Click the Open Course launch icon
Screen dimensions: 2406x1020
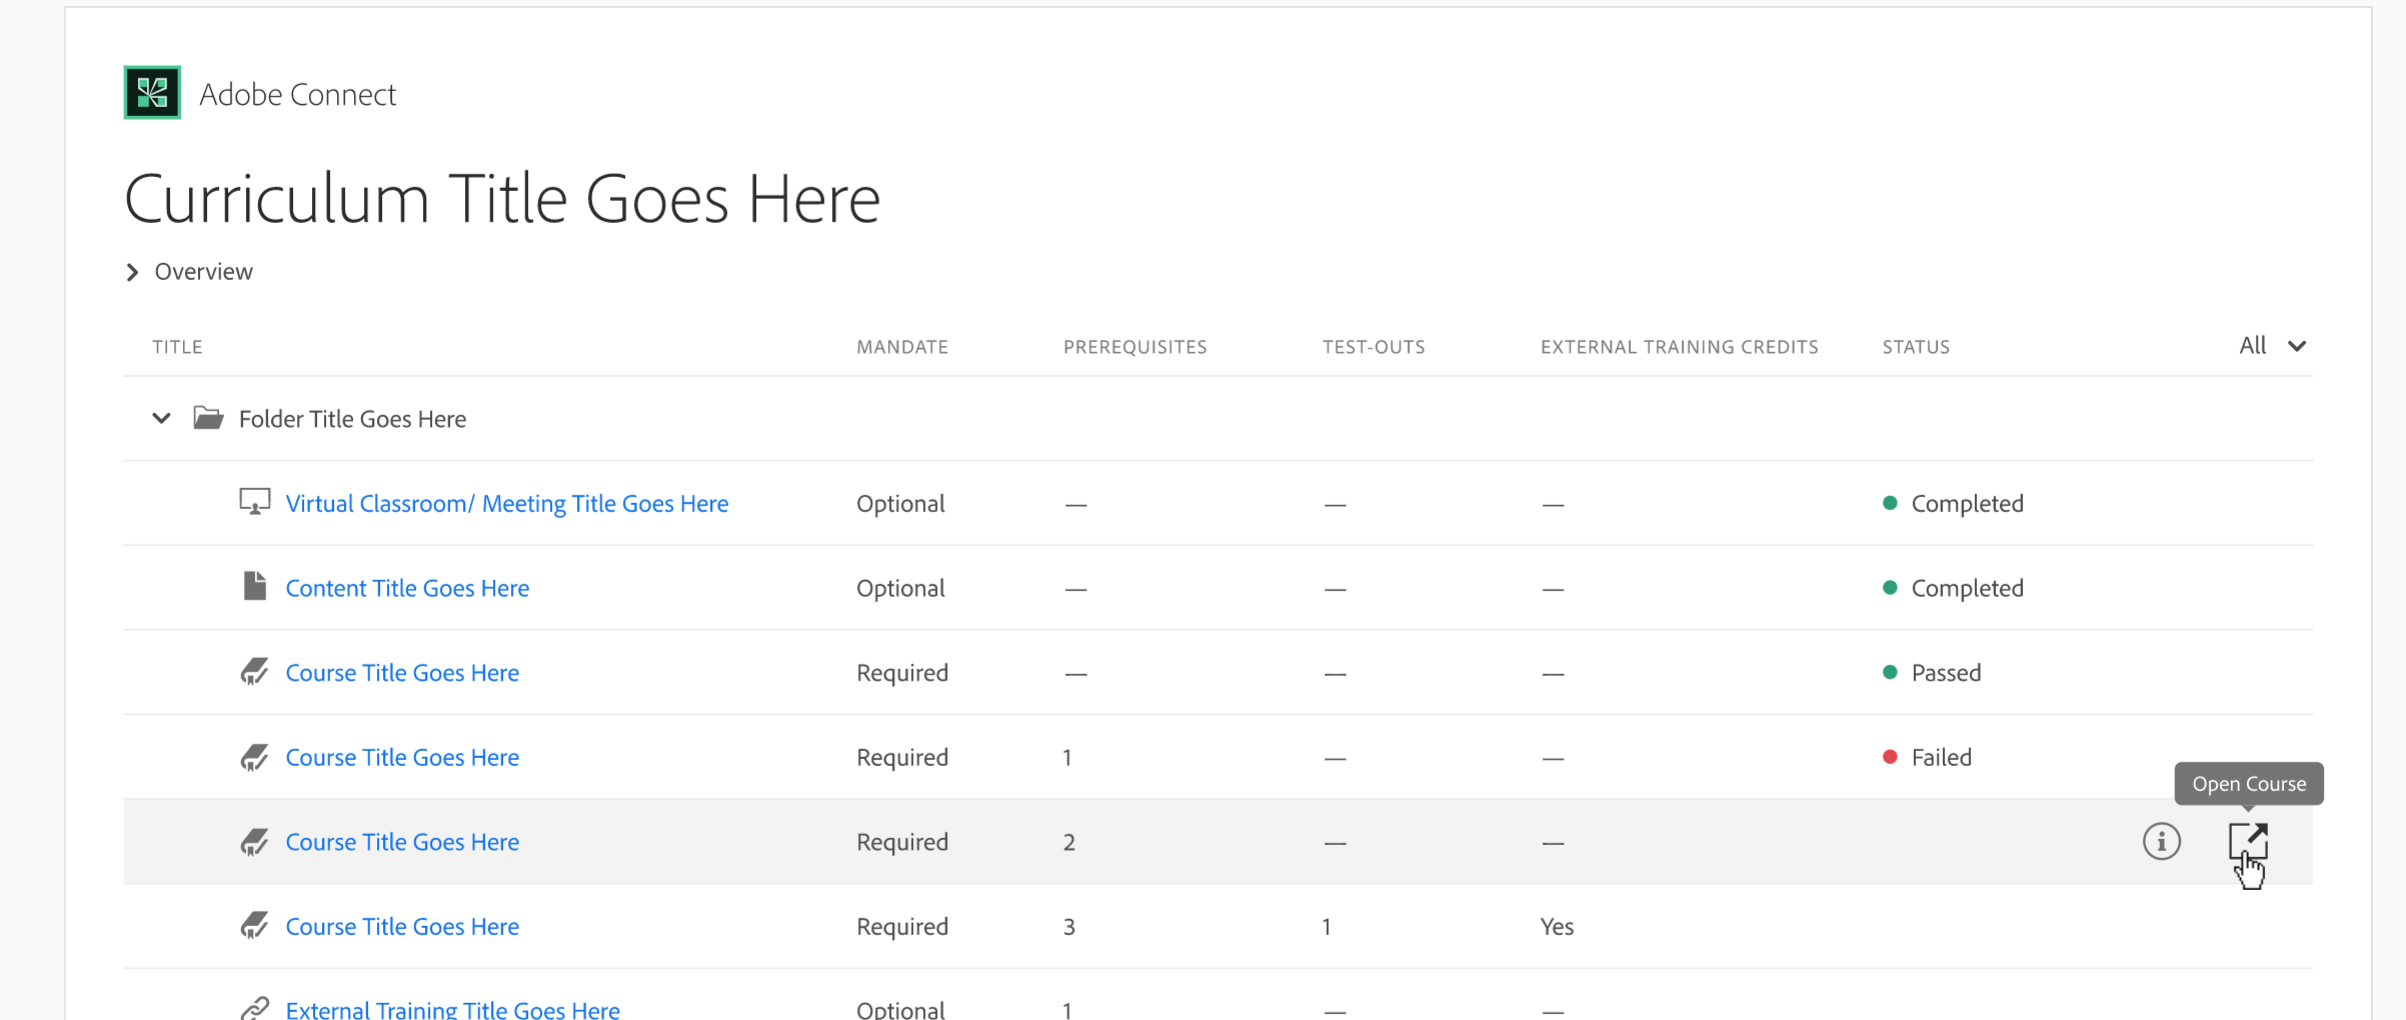(x=2247, y=841)
